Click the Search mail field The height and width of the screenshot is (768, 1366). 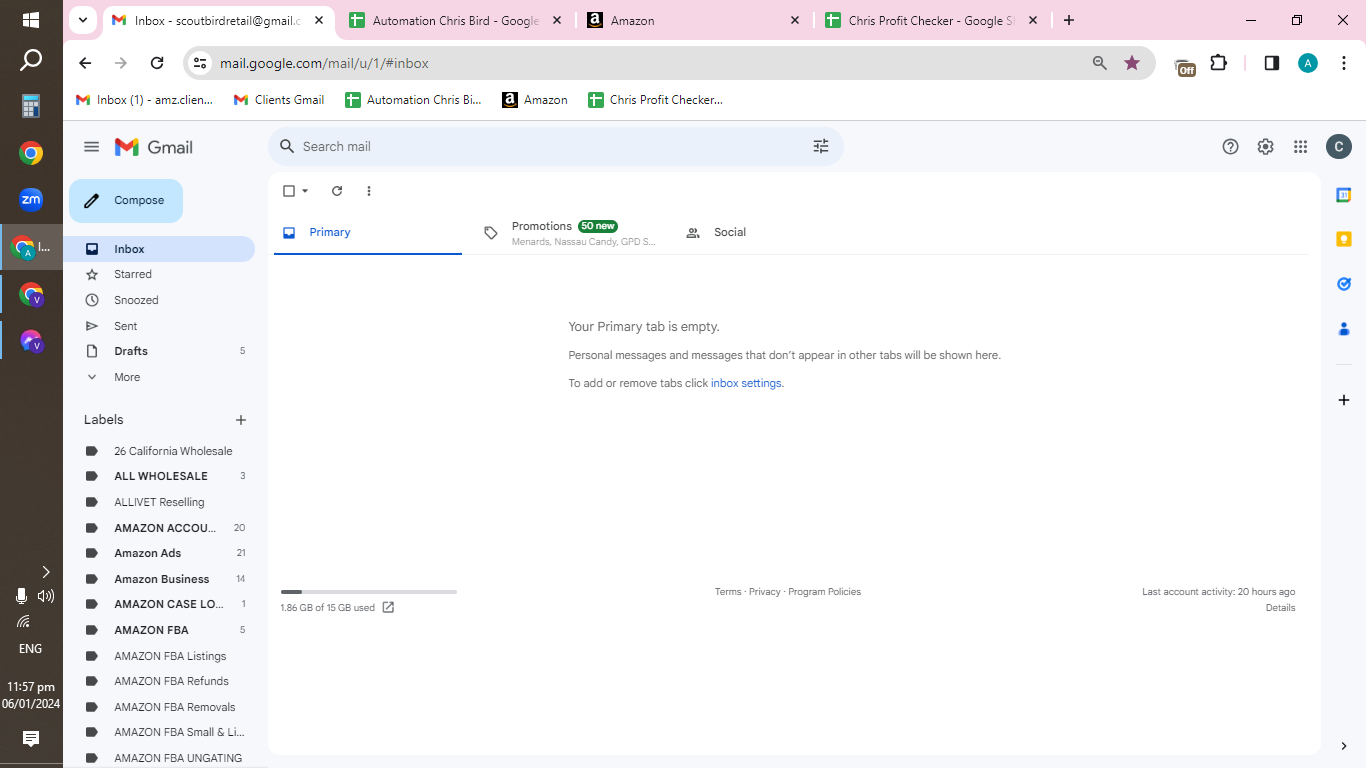click(x=556, y=147)
